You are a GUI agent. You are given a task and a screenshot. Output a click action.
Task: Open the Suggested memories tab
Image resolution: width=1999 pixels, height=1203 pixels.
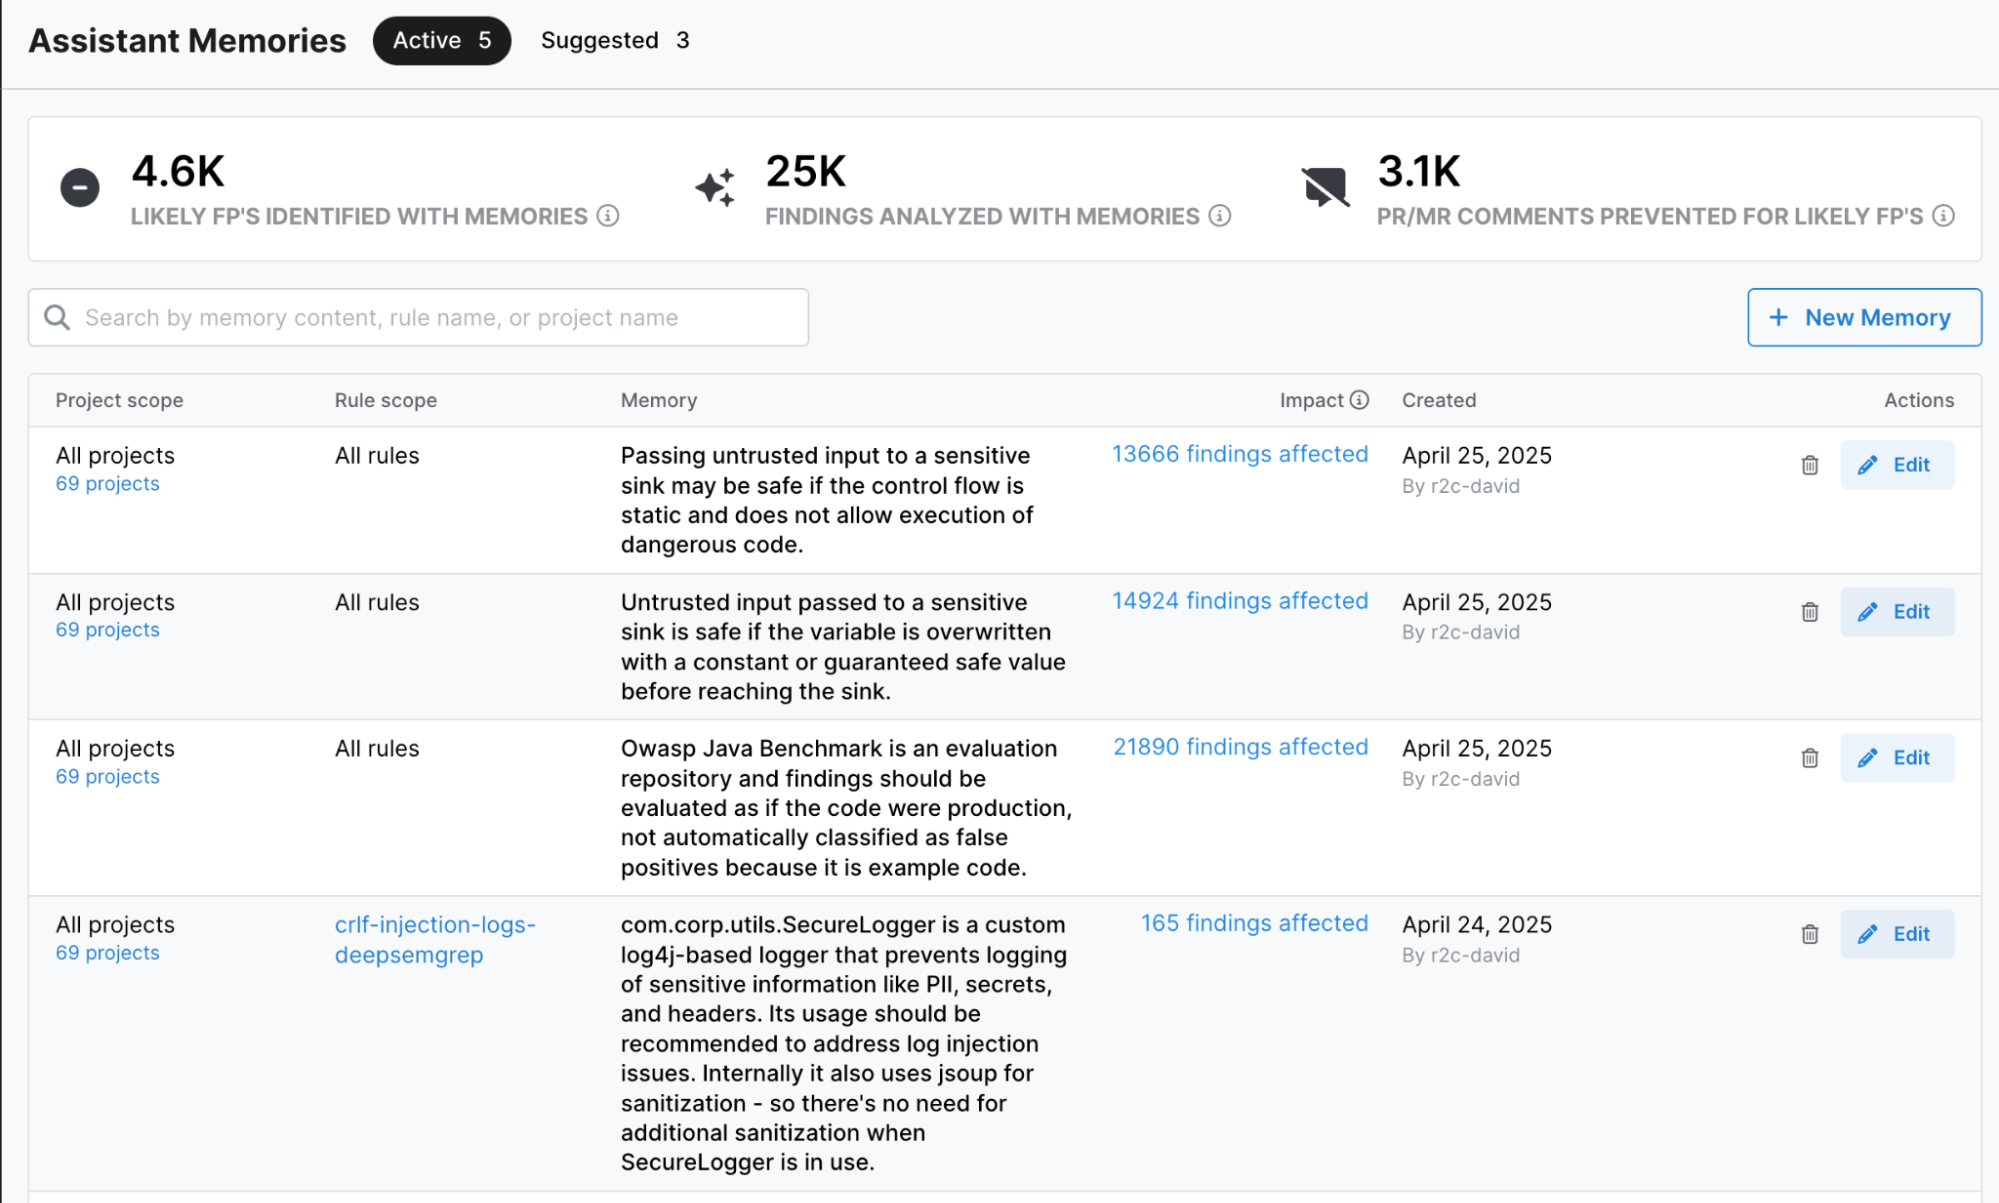614,41
